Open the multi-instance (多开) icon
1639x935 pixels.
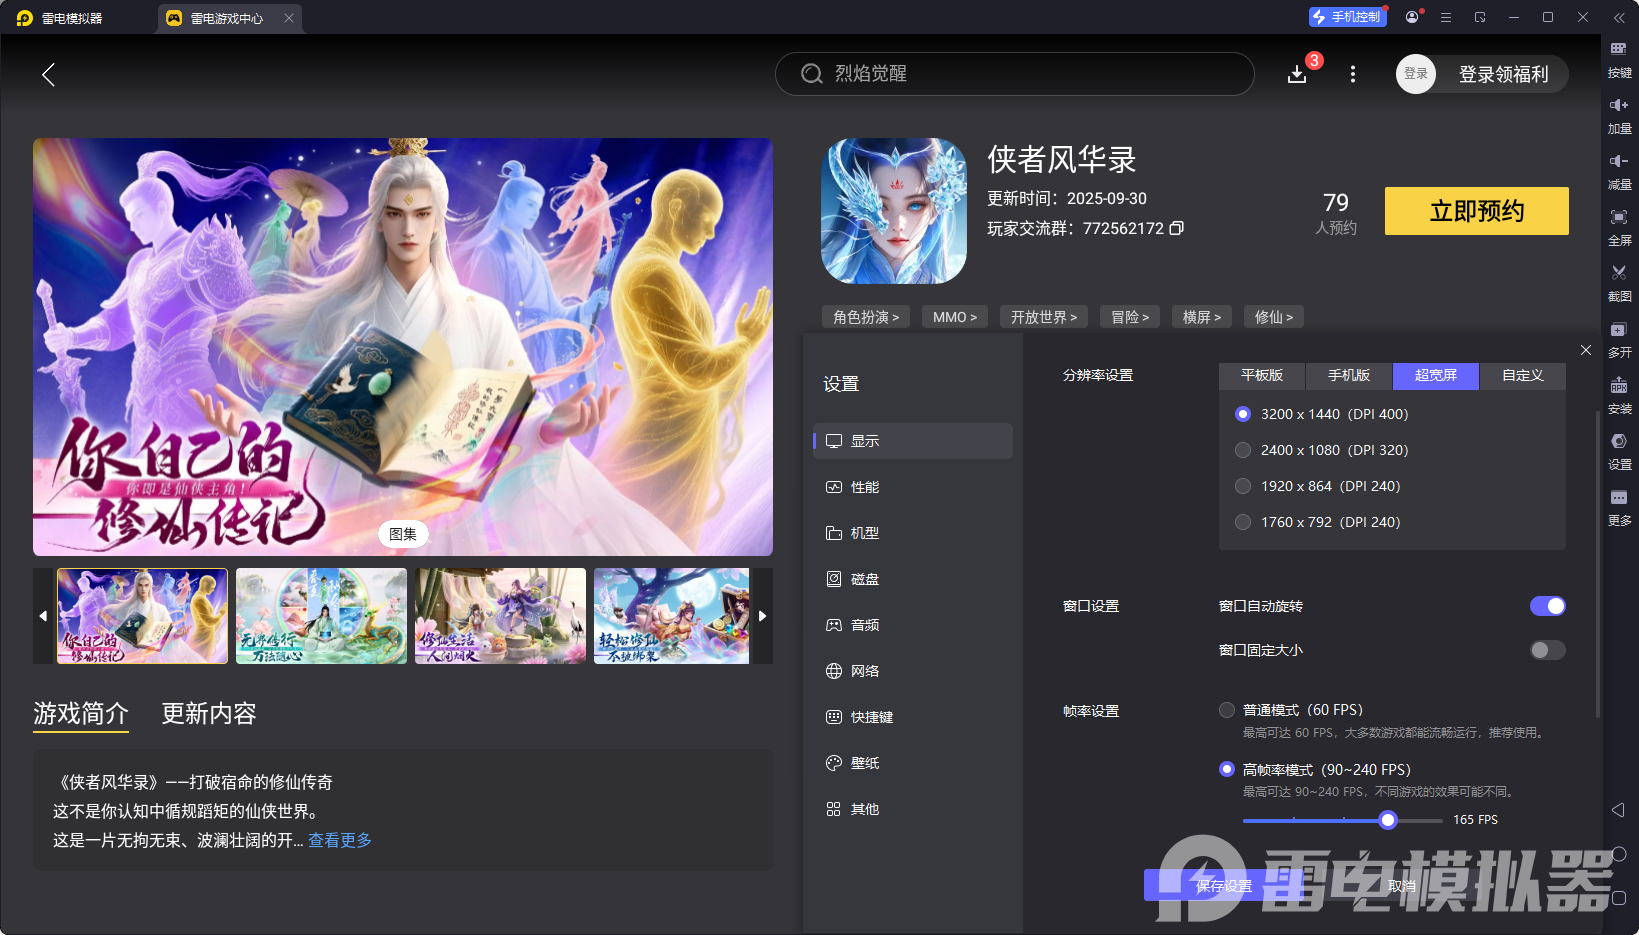[1619, 330]
